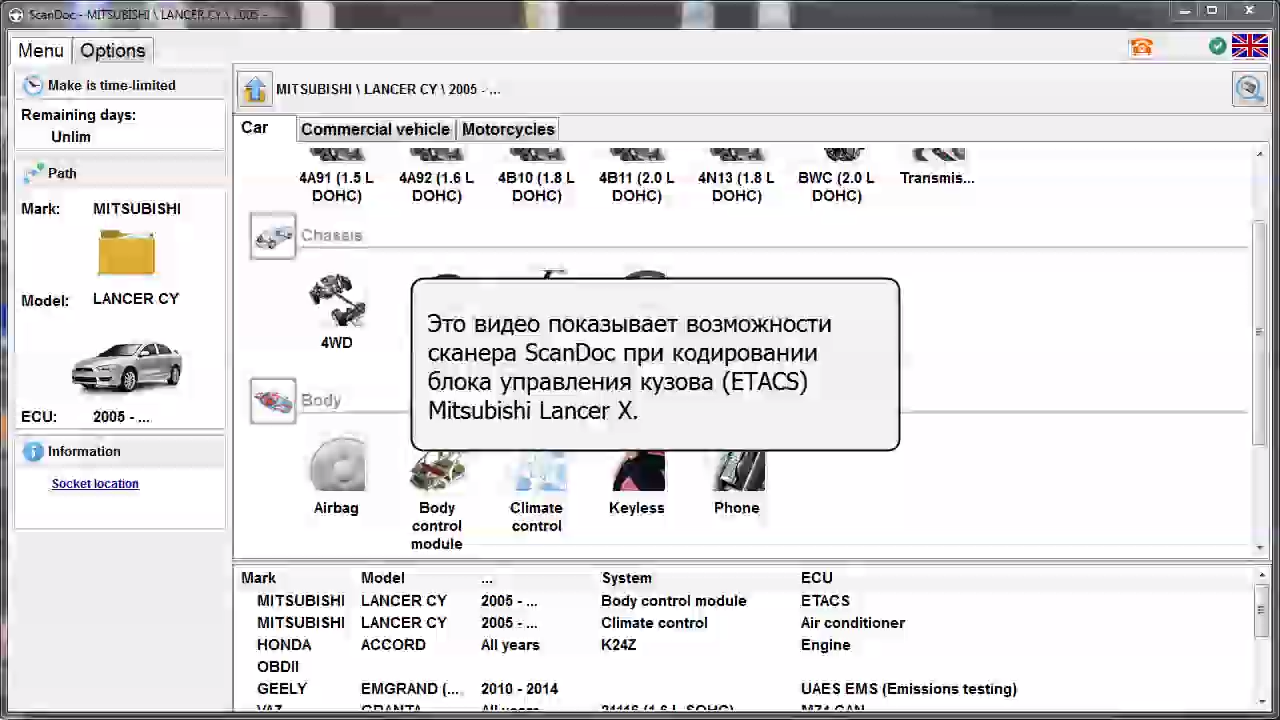This screenshot has width=1280, height=720.
Task: Select the 4N13 (1.8 L DOHC) engine
Action: [x=736, y=176]
